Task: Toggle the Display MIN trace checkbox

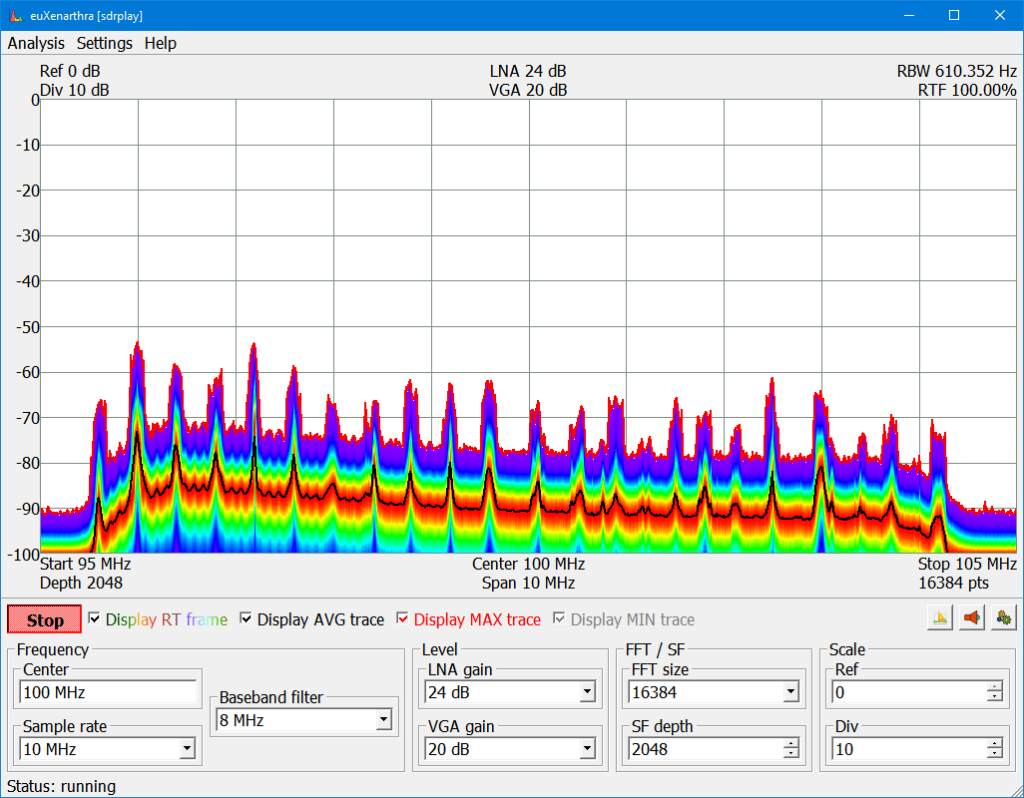Action: click(559, 618)
